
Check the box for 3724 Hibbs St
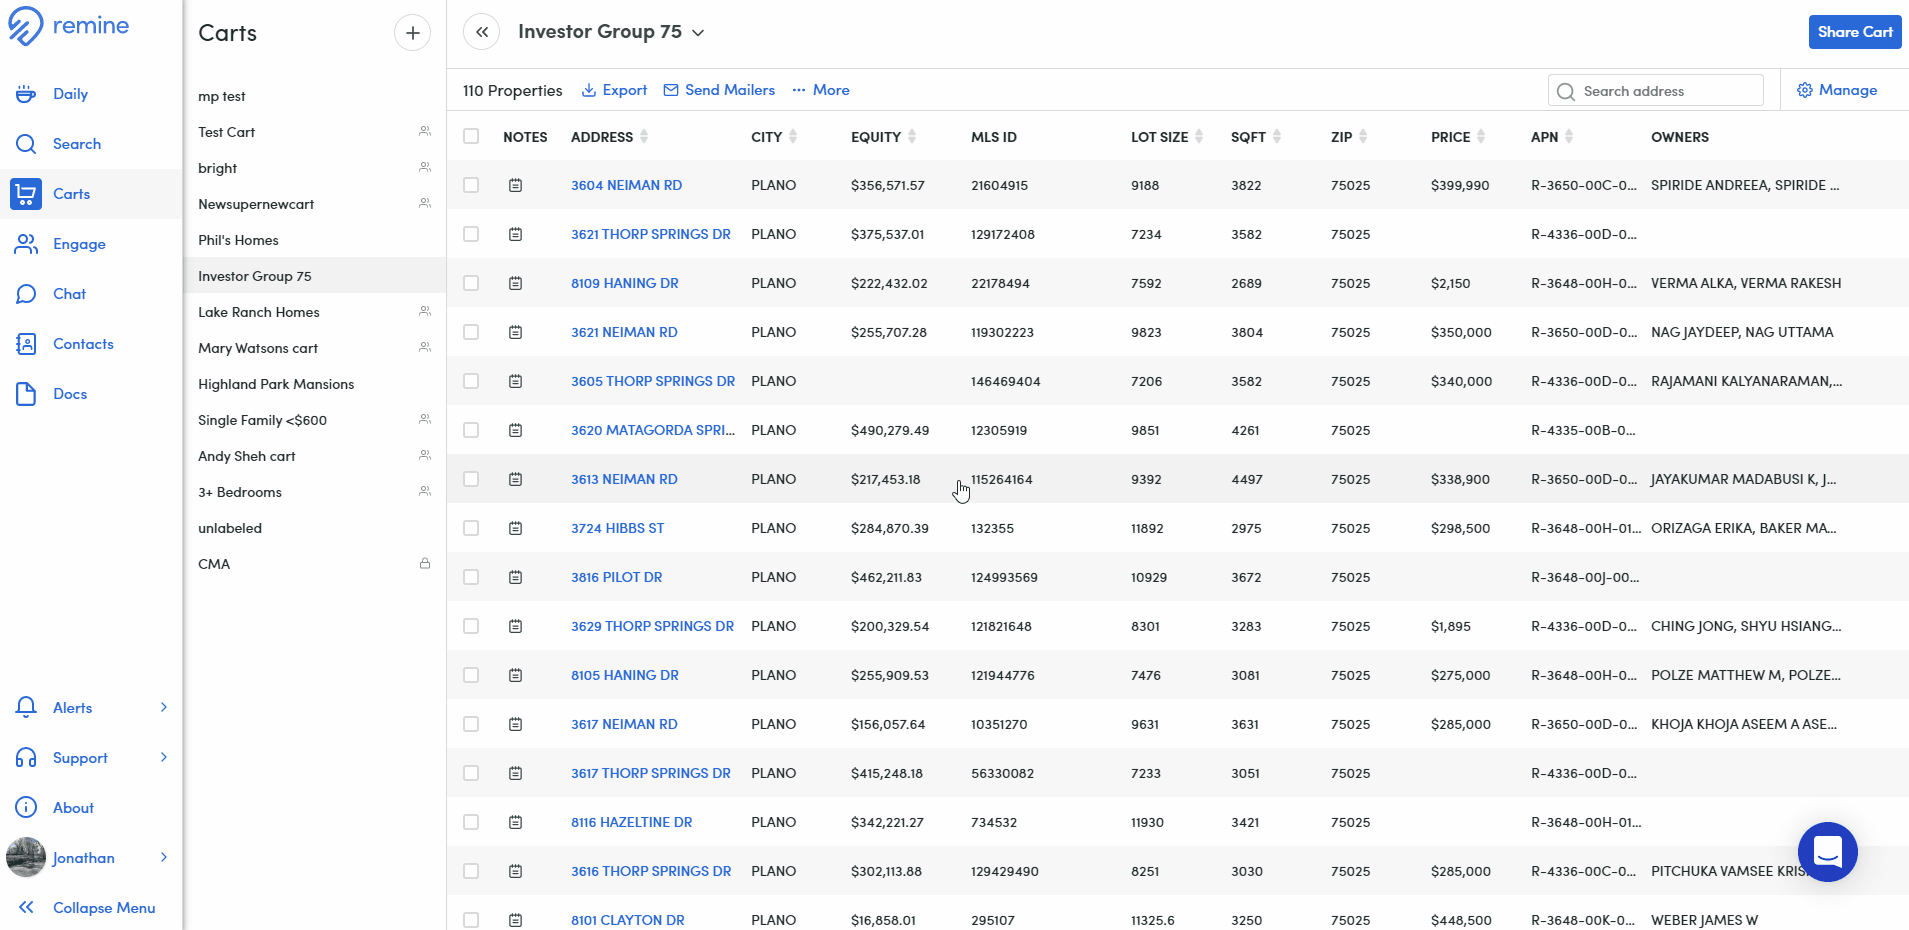(471, 528)
